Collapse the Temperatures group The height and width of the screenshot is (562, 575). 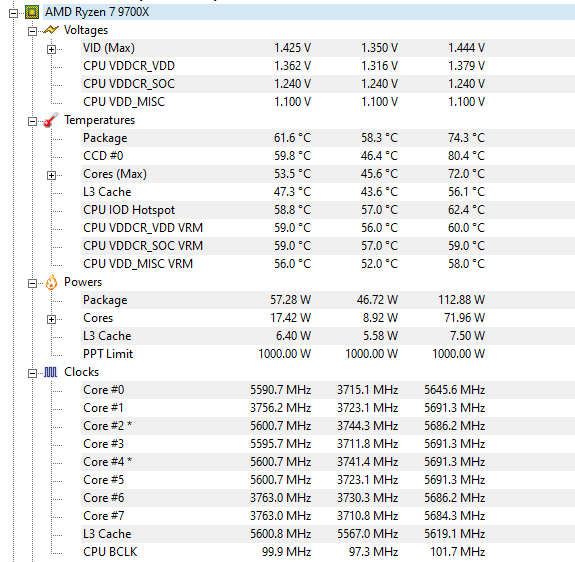click(32, 121)
